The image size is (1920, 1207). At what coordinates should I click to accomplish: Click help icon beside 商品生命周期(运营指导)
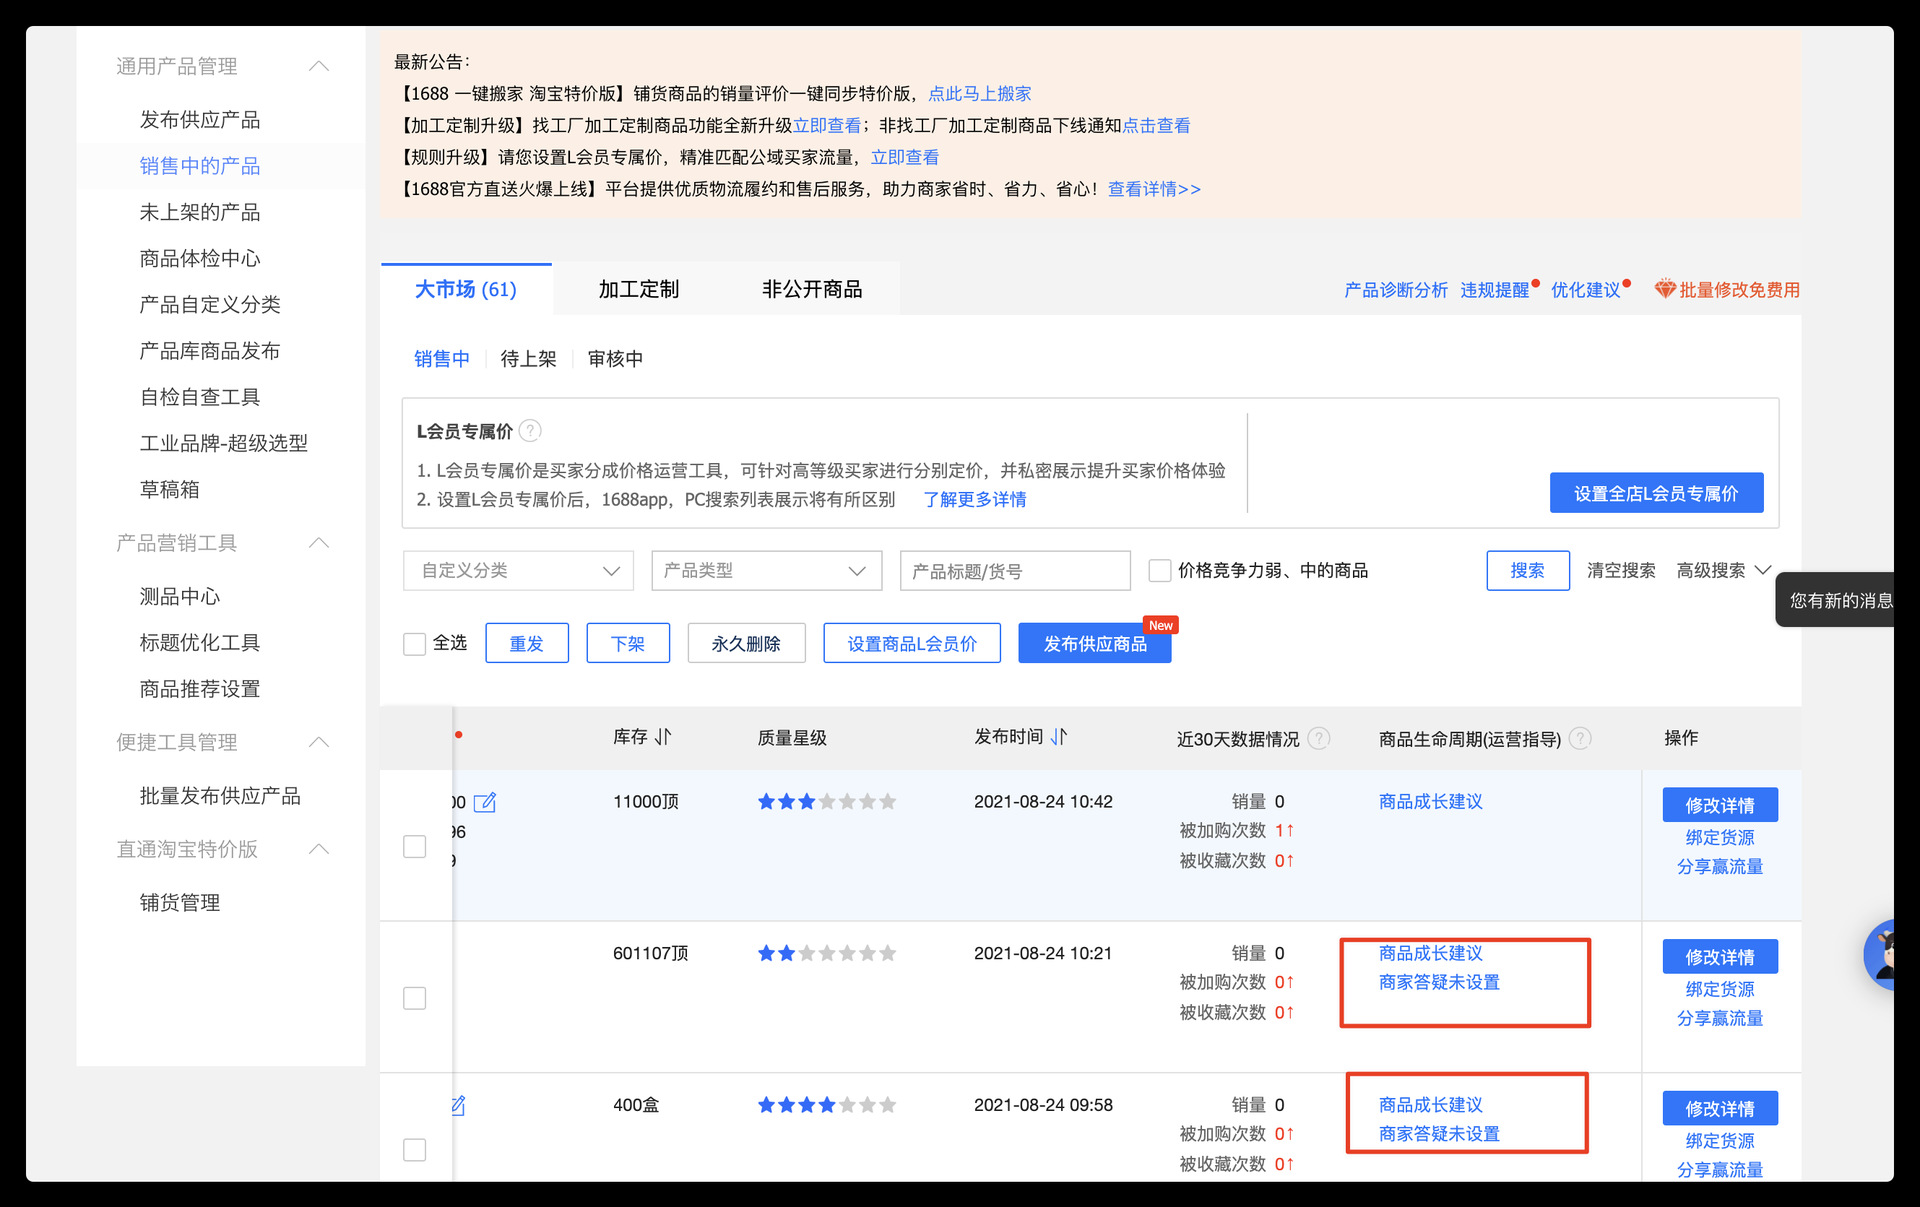click(x=1580, y=738)
